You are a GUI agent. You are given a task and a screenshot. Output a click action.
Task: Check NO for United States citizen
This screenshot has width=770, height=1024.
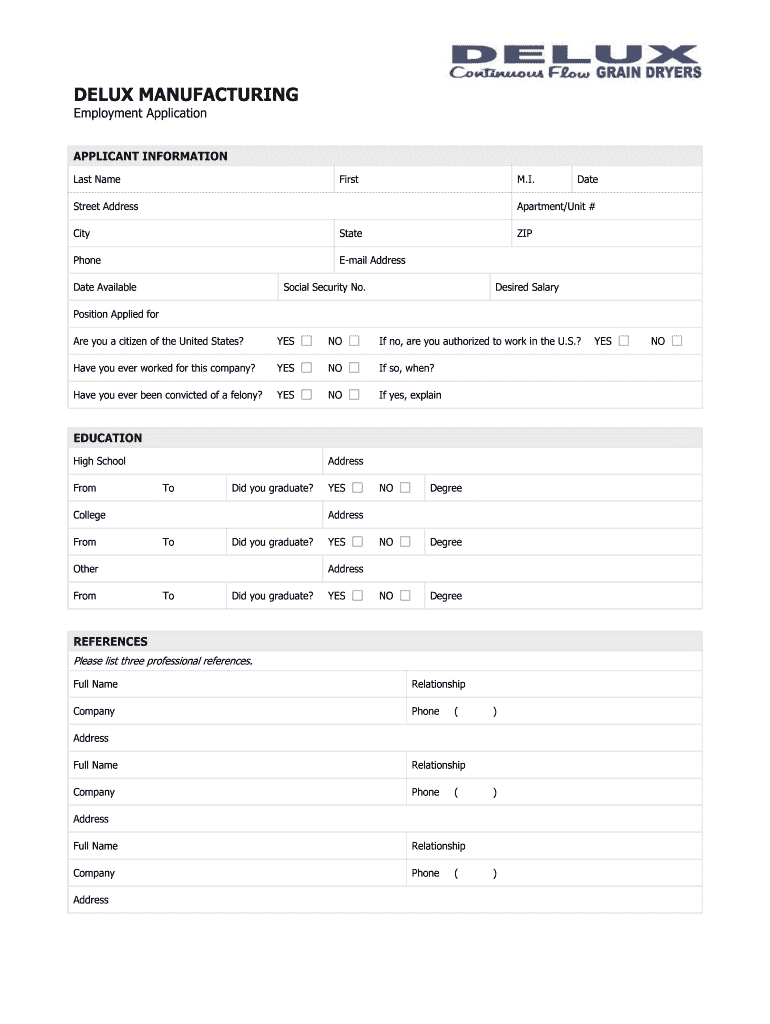[354, 341]
